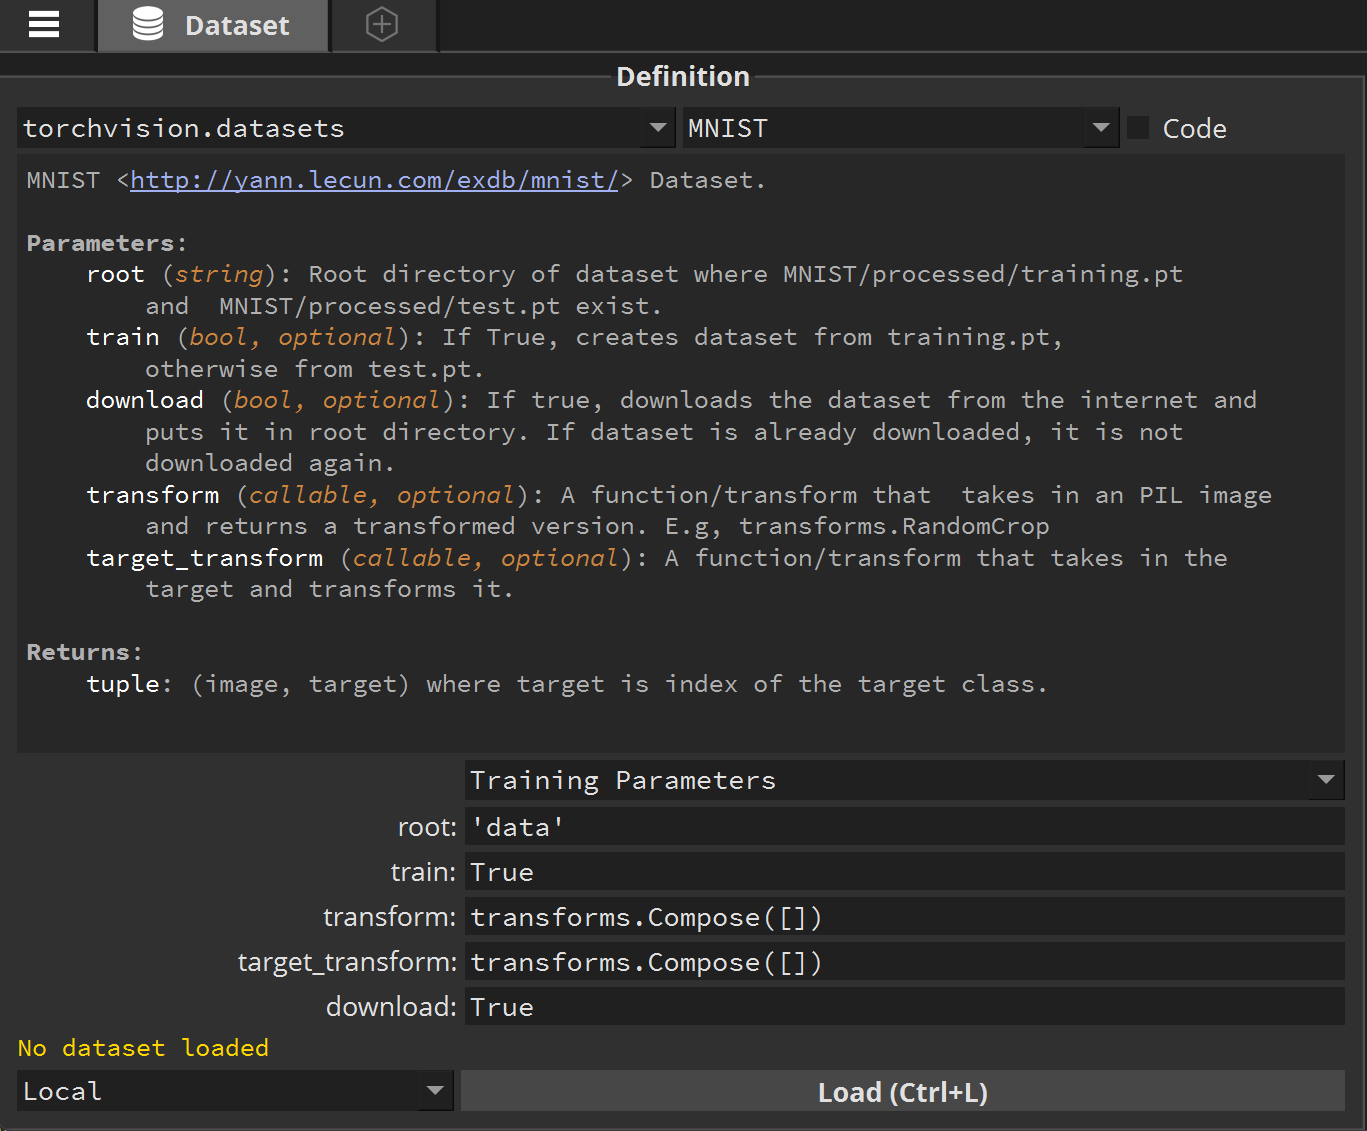Open the MNIST dataset dropdown arrow
The image size is (1367, 1131).
click(1101, 128)
